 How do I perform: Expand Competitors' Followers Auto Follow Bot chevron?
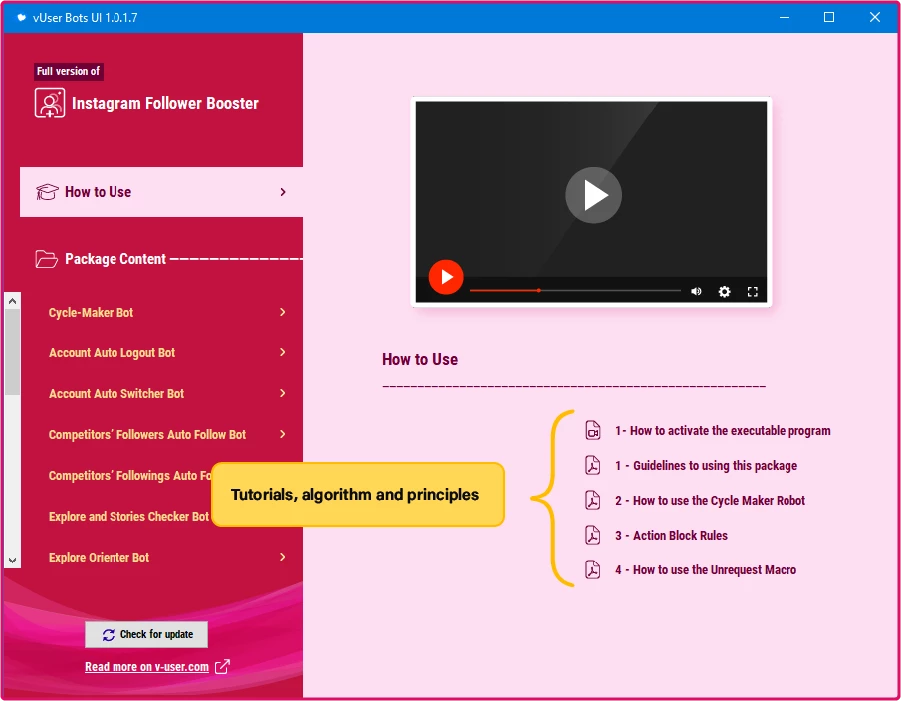click(x=283, y=434)
